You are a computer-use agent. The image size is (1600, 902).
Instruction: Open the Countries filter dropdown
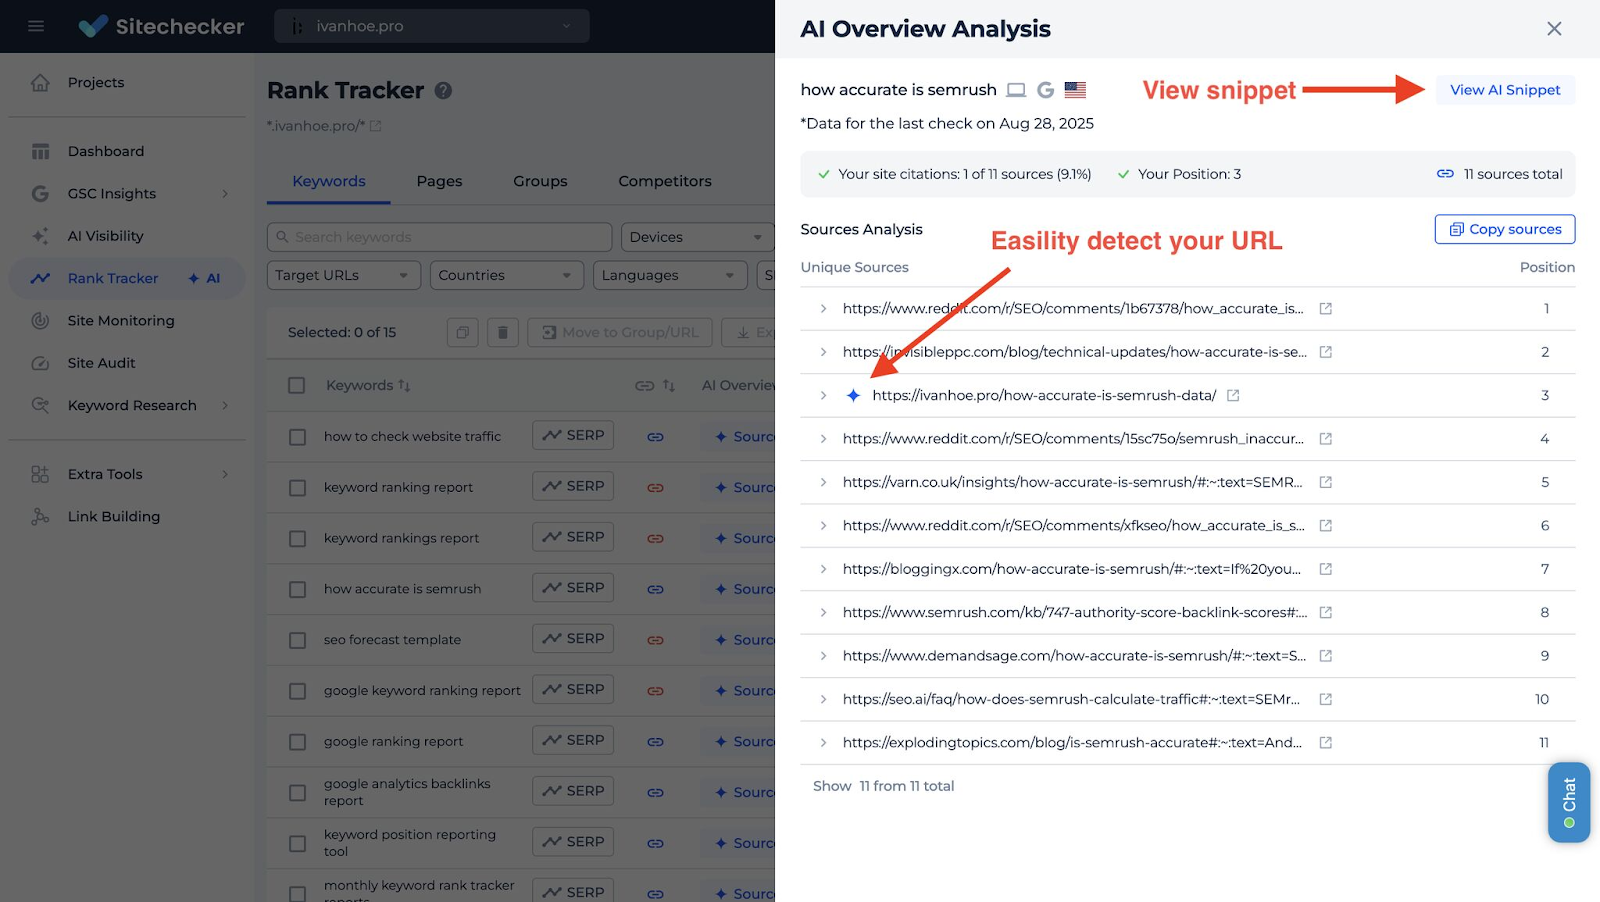click(x=506, y=276)
